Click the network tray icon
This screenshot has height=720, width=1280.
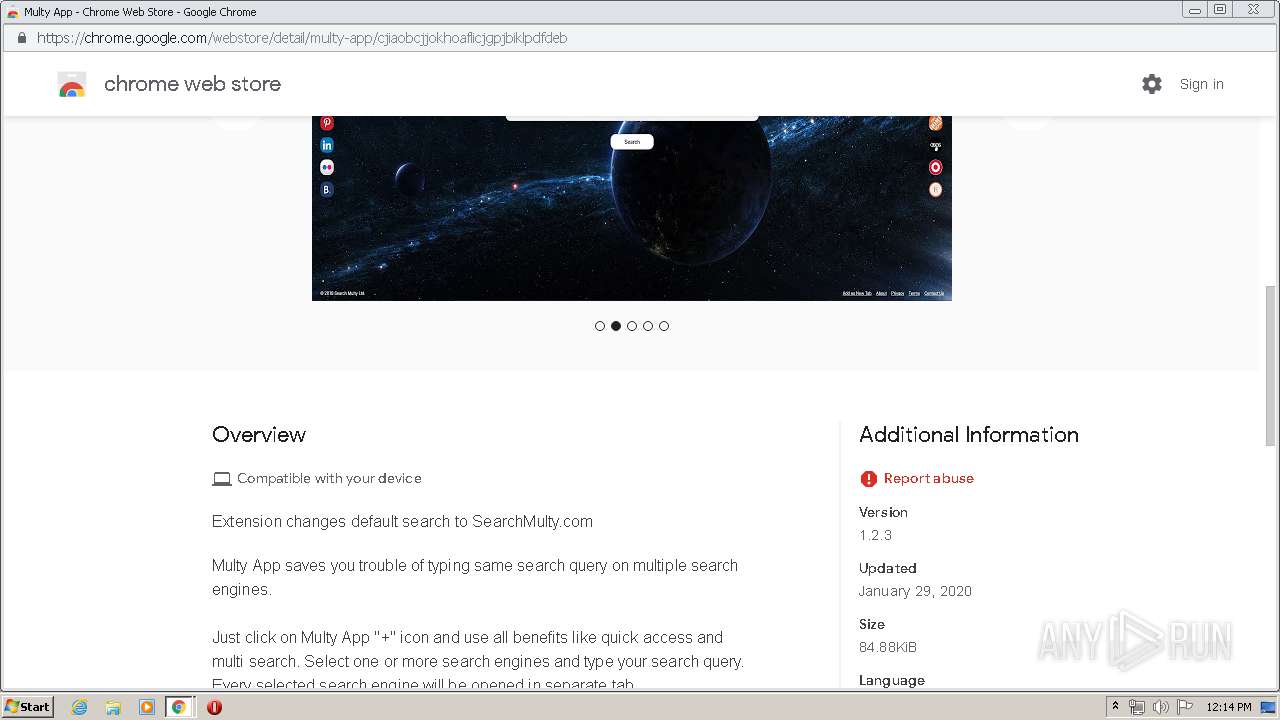tap(1137, 707)
